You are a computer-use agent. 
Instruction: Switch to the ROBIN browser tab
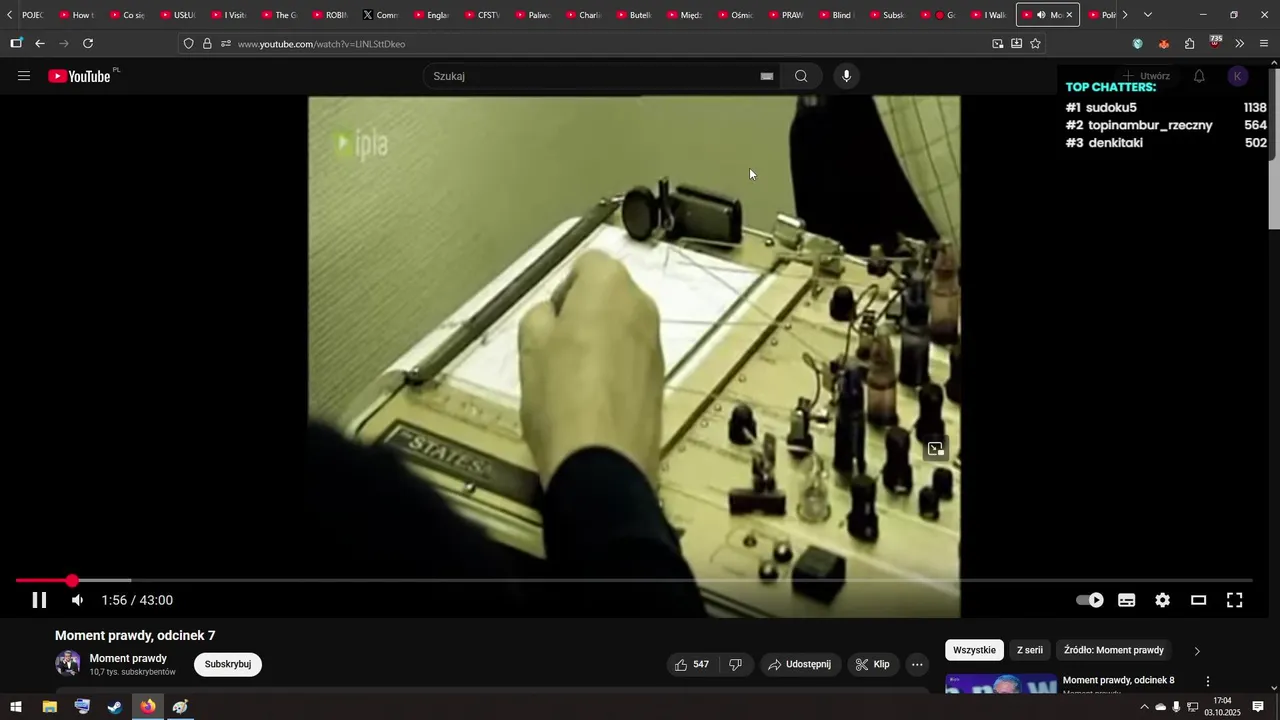coord(329,15)
